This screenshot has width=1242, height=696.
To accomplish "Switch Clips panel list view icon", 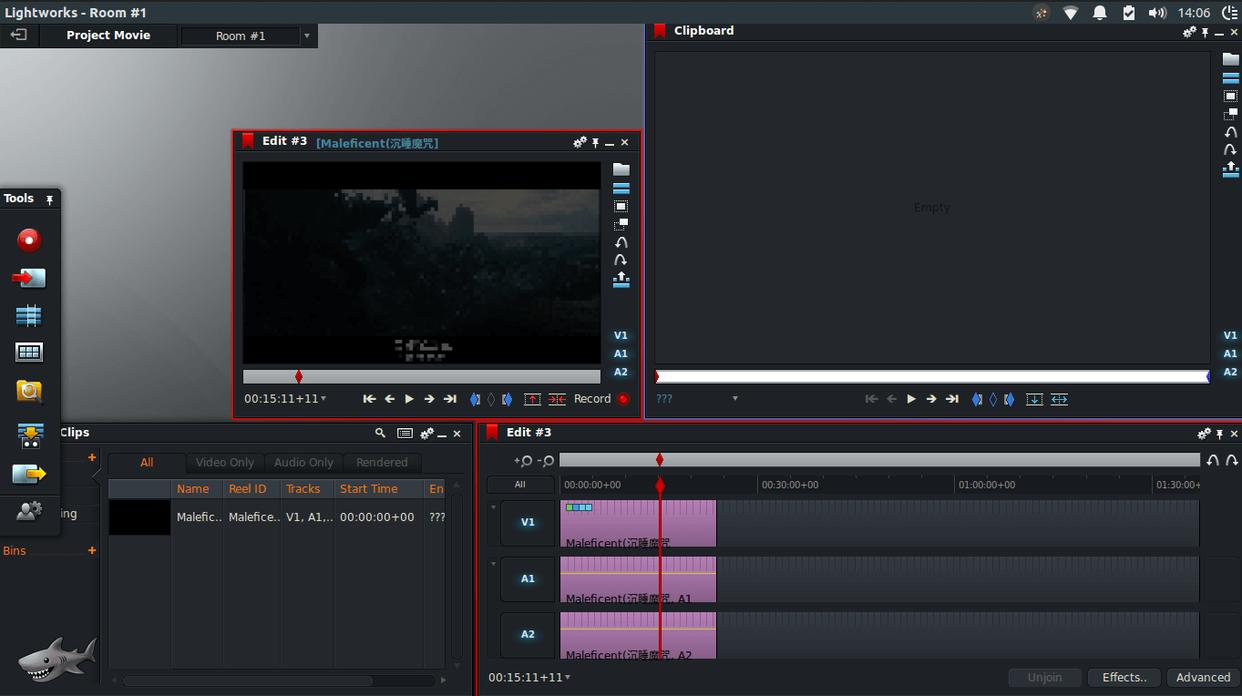I will (405, 433).
